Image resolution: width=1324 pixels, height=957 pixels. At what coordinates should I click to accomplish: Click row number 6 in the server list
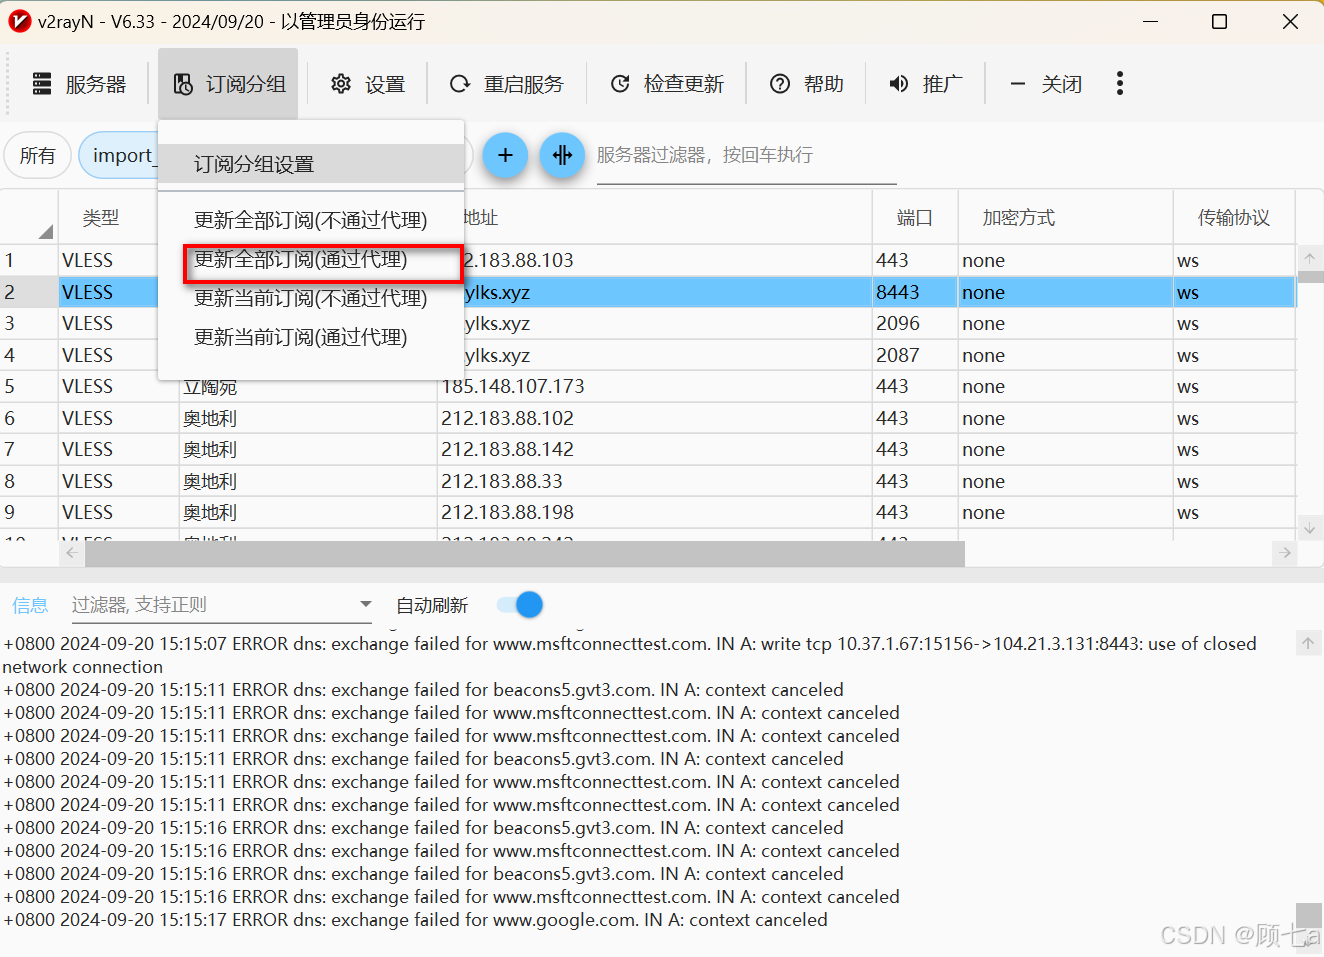pos(10,418)
